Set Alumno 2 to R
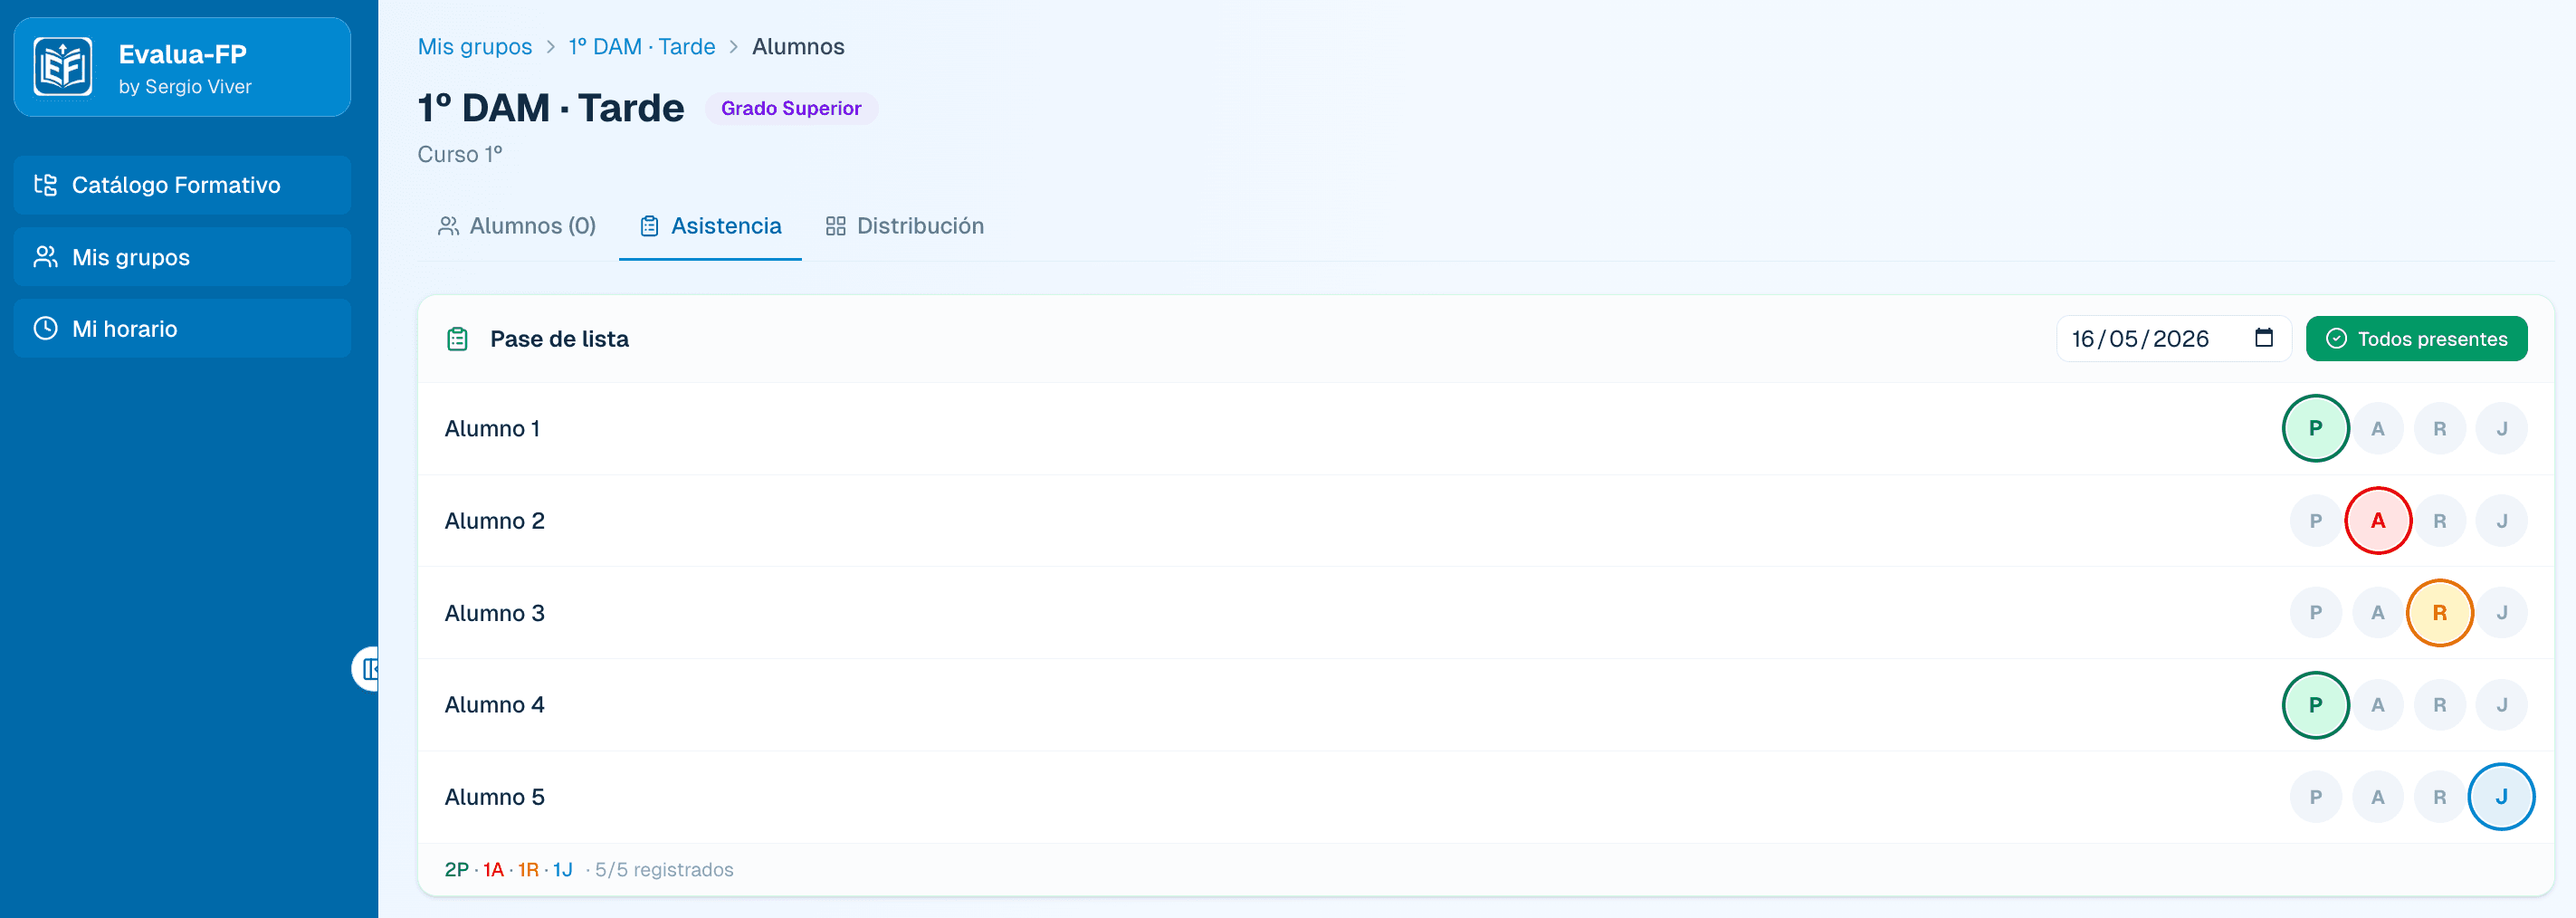Viewport: 2576px width, 918px height. (x=2439, y=521)
